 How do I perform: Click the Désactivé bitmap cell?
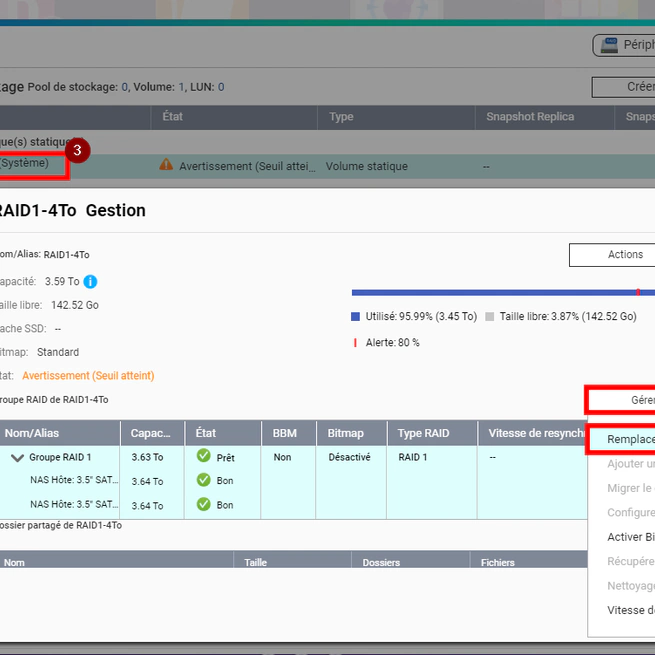click(x=349, y=457)
